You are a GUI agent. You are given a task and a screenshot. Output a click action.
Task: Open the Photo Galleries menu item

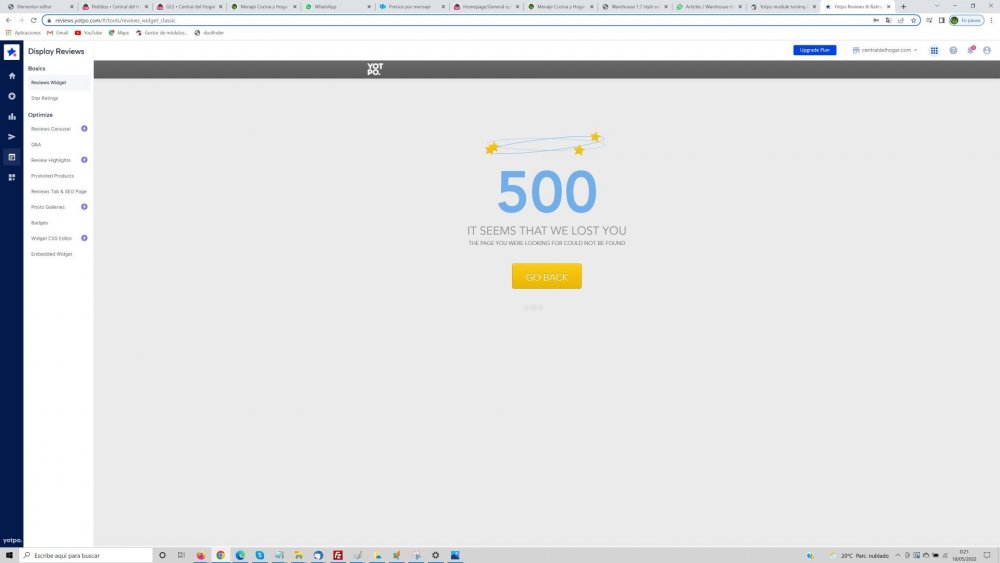tap(48, 207)
